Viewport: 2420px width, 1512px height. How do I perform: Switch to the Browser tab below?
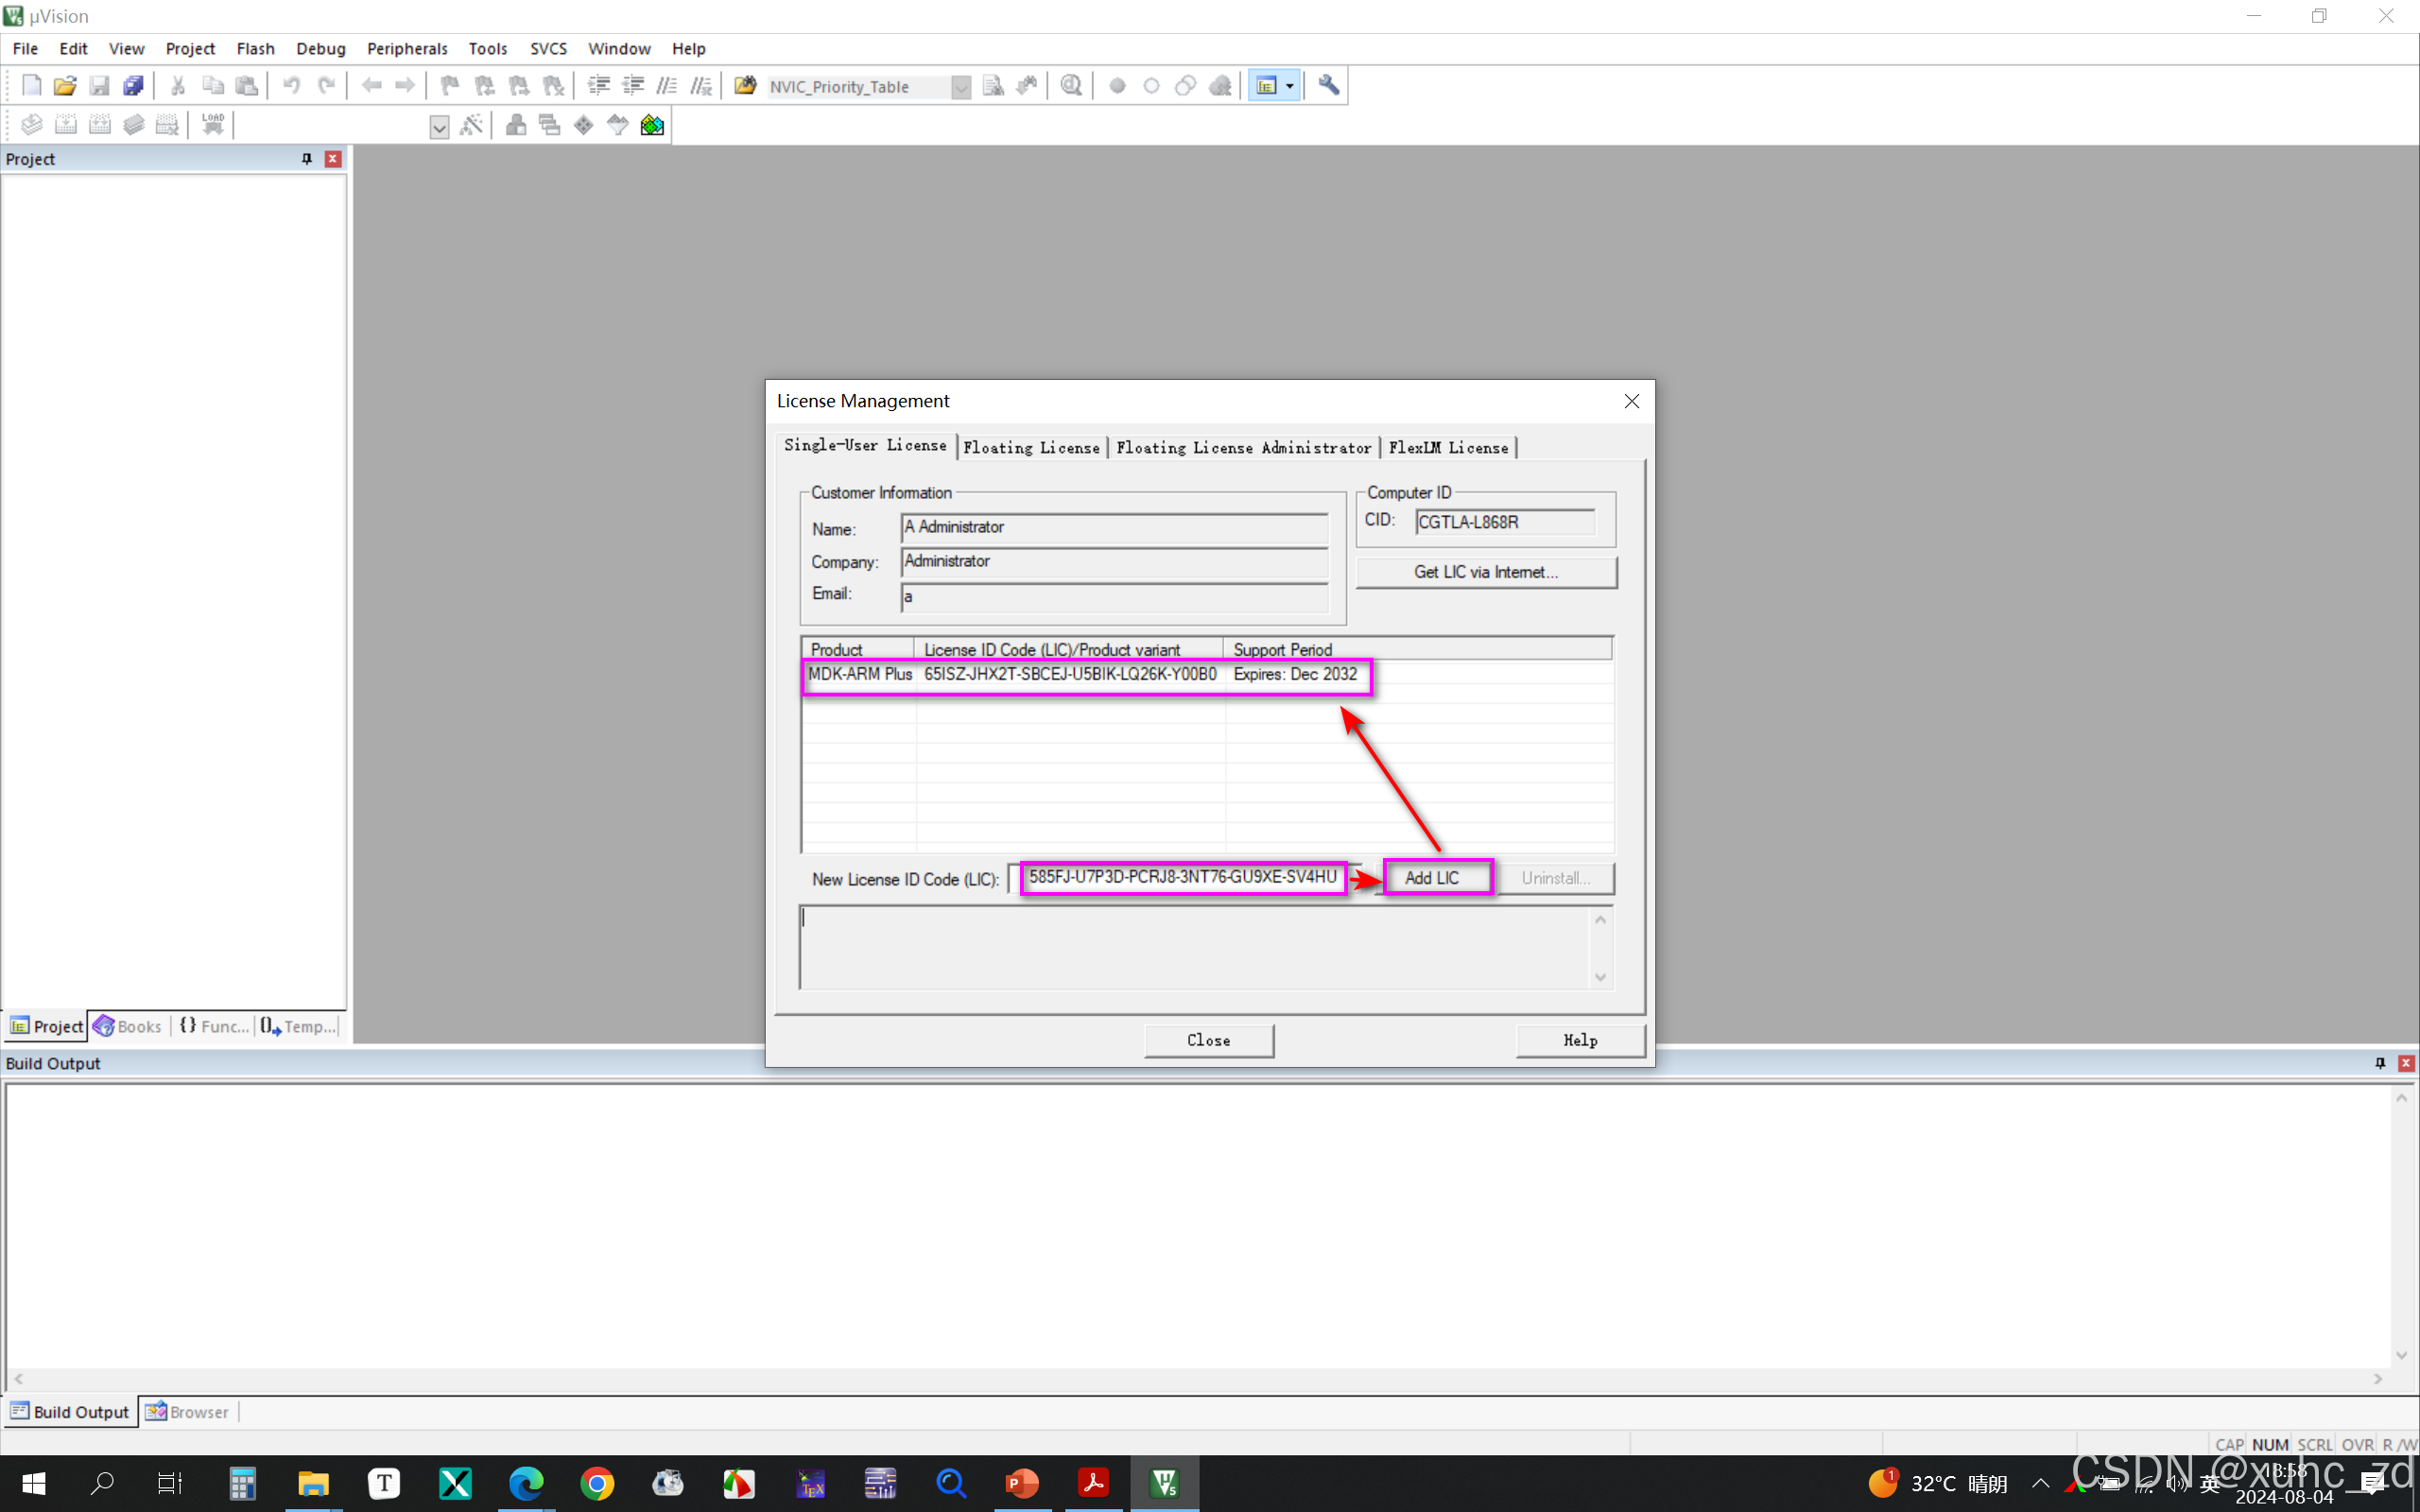pyautogui.click(x=188, y=1411)
